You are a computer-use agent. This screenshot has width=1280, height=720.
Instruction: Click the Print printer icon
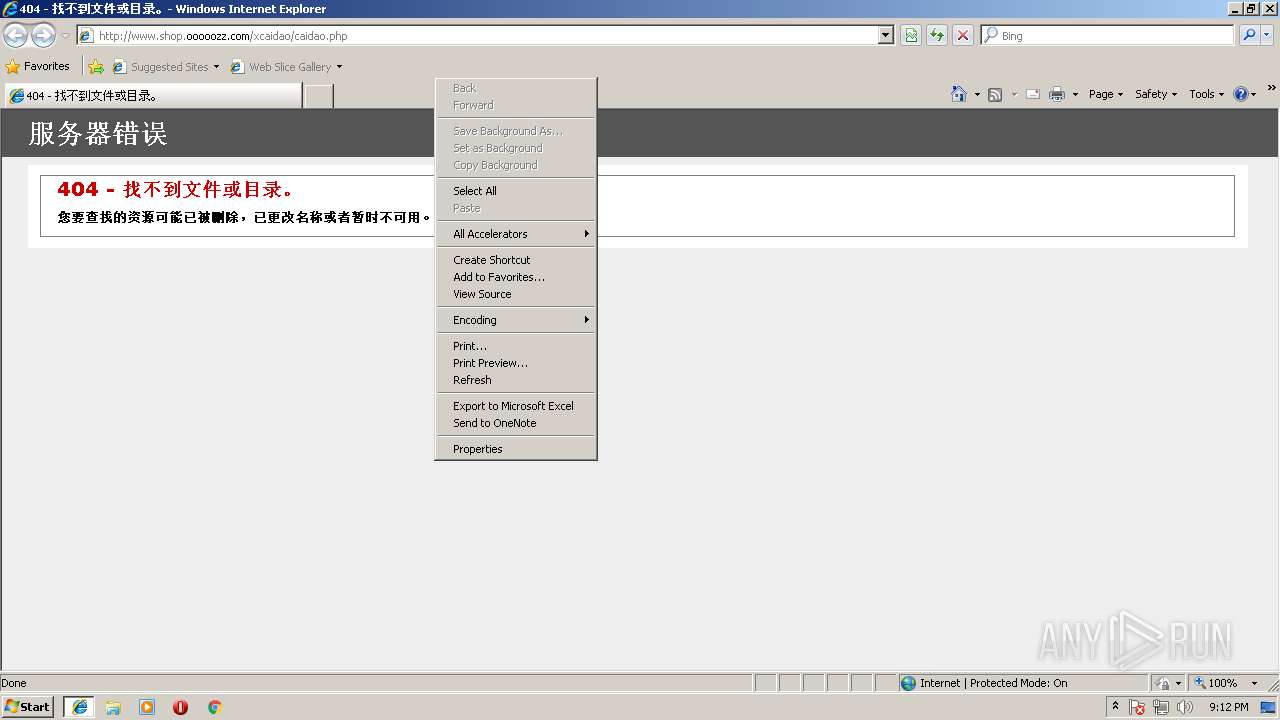click(x=1057, y=94)
